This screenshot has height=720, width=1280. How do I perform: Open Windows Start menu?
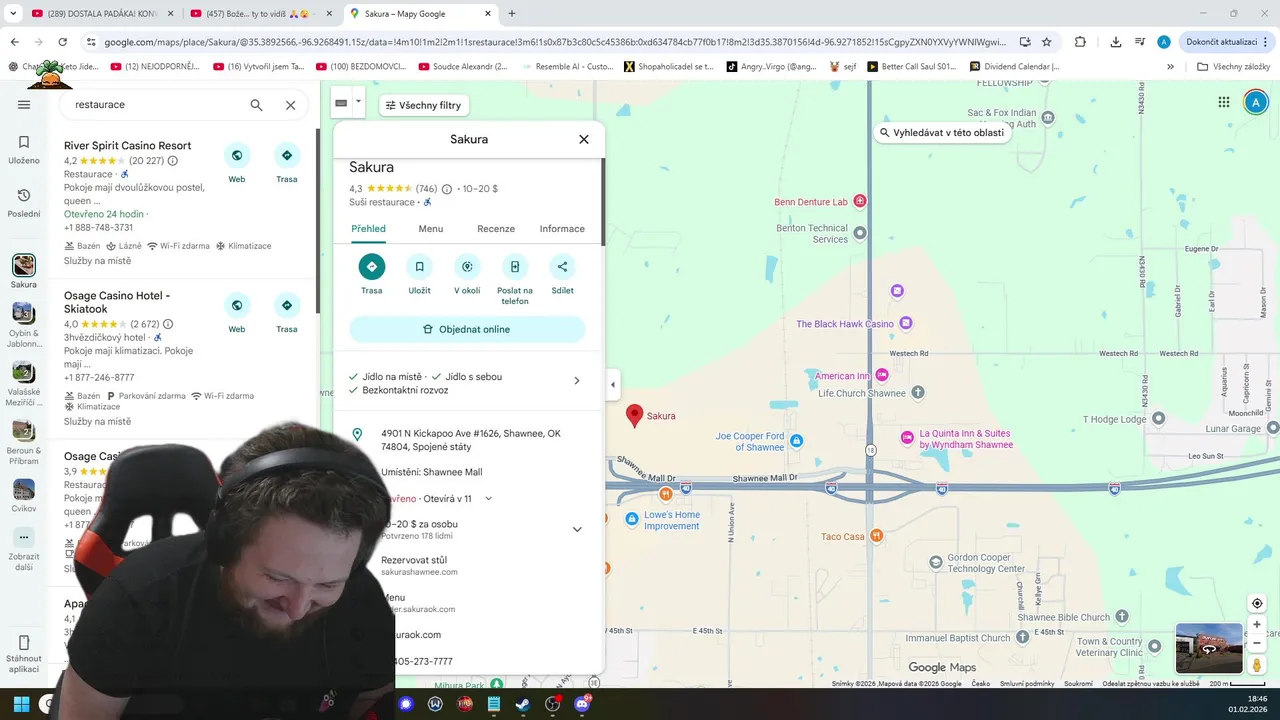coord(21,704)
